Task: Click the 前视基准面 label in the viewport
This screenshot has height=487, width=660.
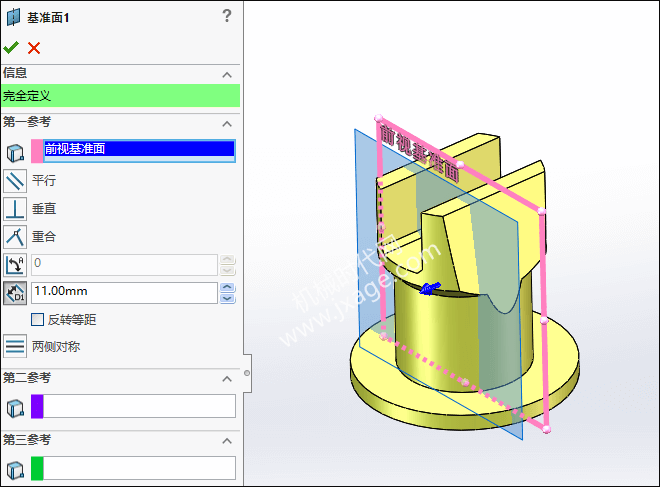Action: coord(419,152)
